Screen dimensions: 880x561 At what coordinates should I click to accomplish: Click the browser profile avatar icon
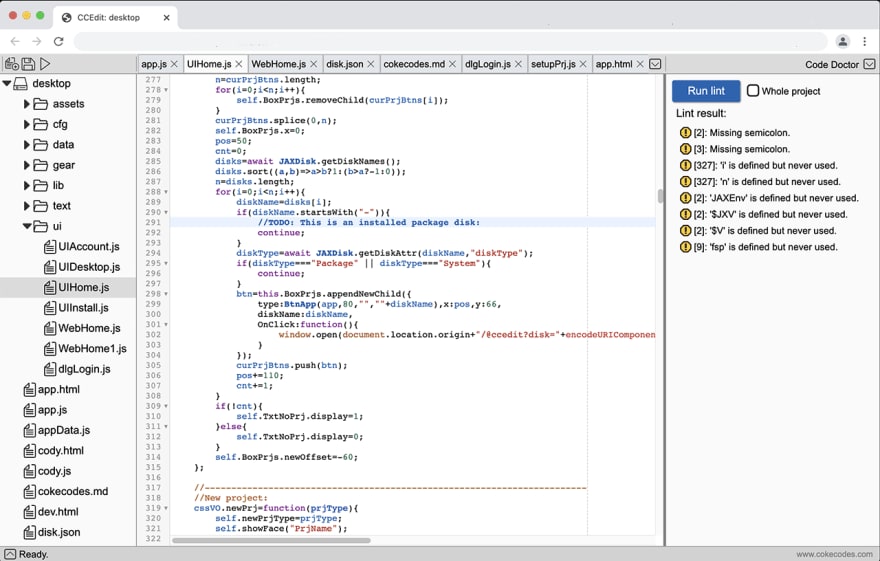(x=842, y=41)
